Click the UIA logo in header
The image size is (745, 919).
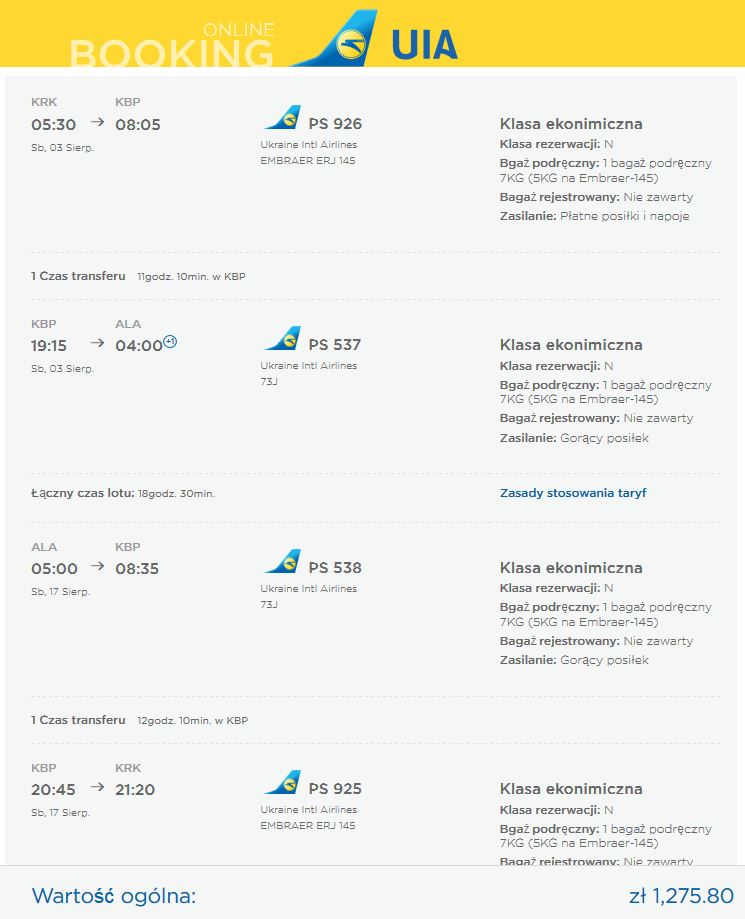(x=375, y=38)
